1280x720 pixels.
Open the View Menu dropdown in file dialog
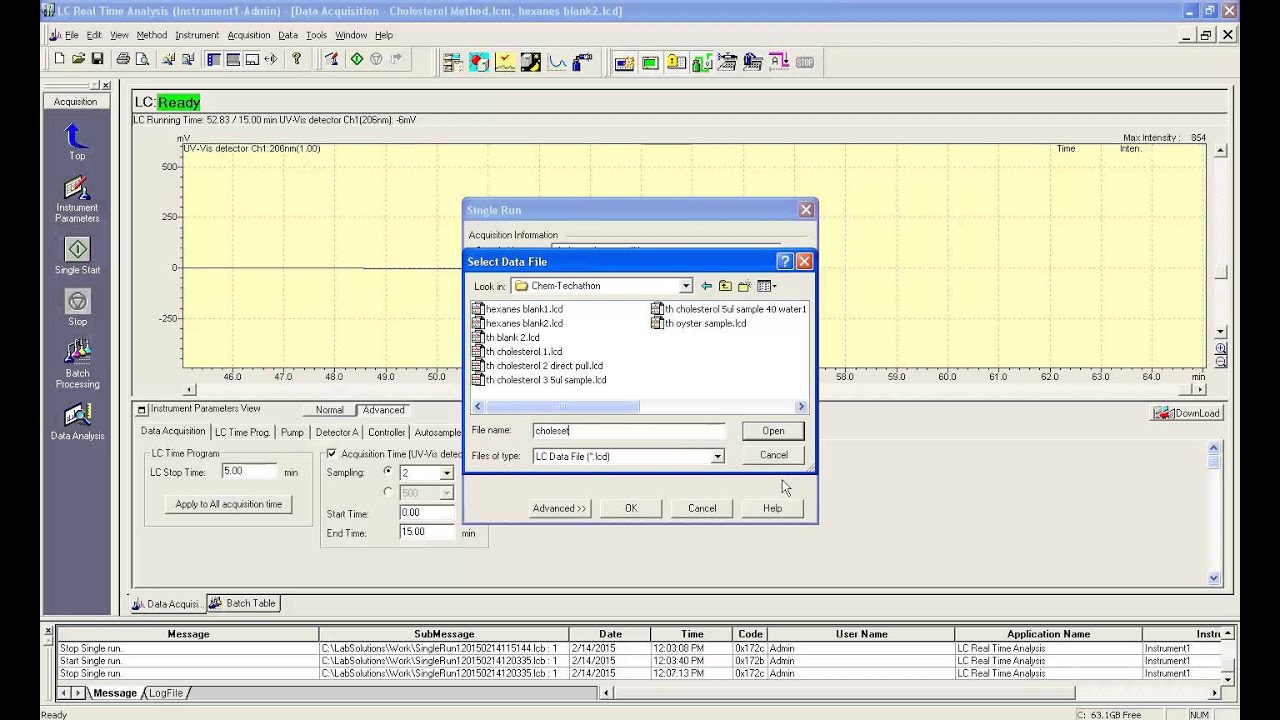(767, 286)
